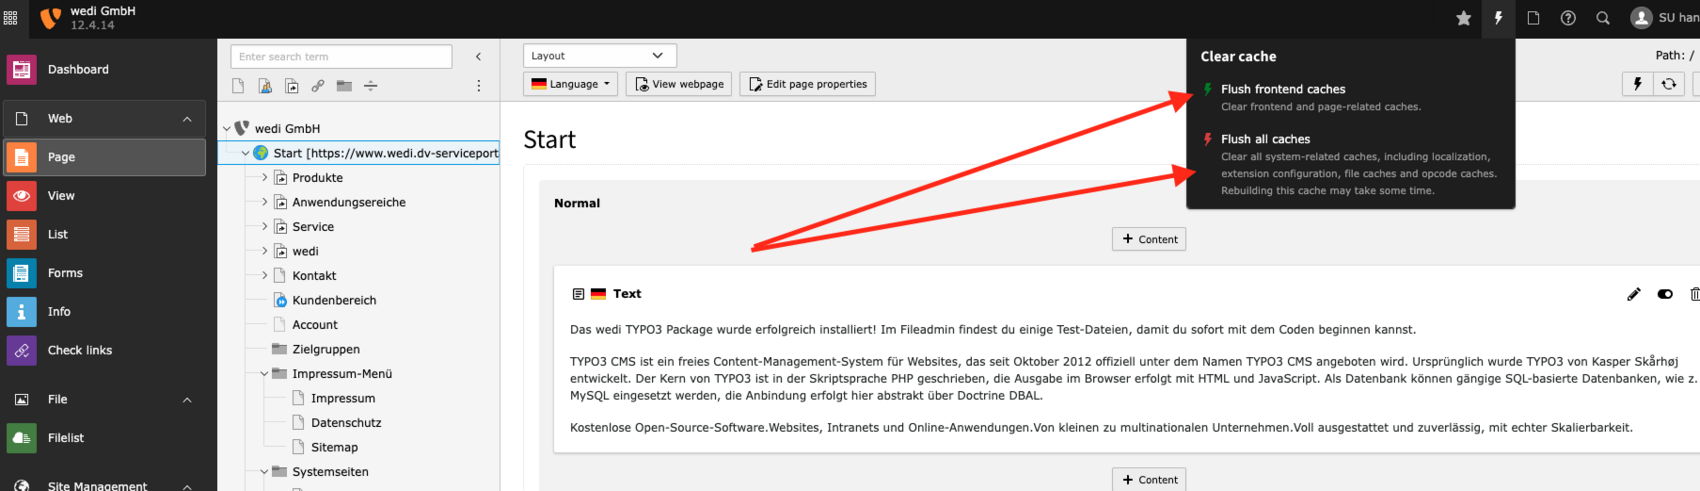
Task: Open bookmarks star in top bar
Action: tap(1463, 18)
